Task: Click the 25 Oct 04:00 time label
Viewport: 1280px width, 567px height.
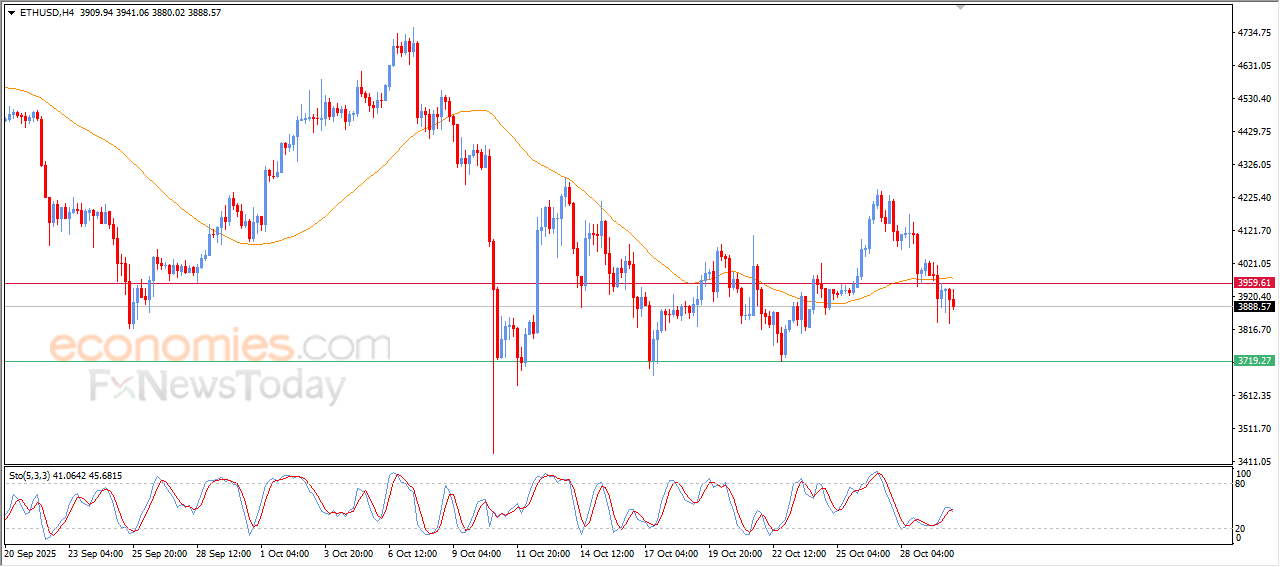Action: [x=864, y=552]
